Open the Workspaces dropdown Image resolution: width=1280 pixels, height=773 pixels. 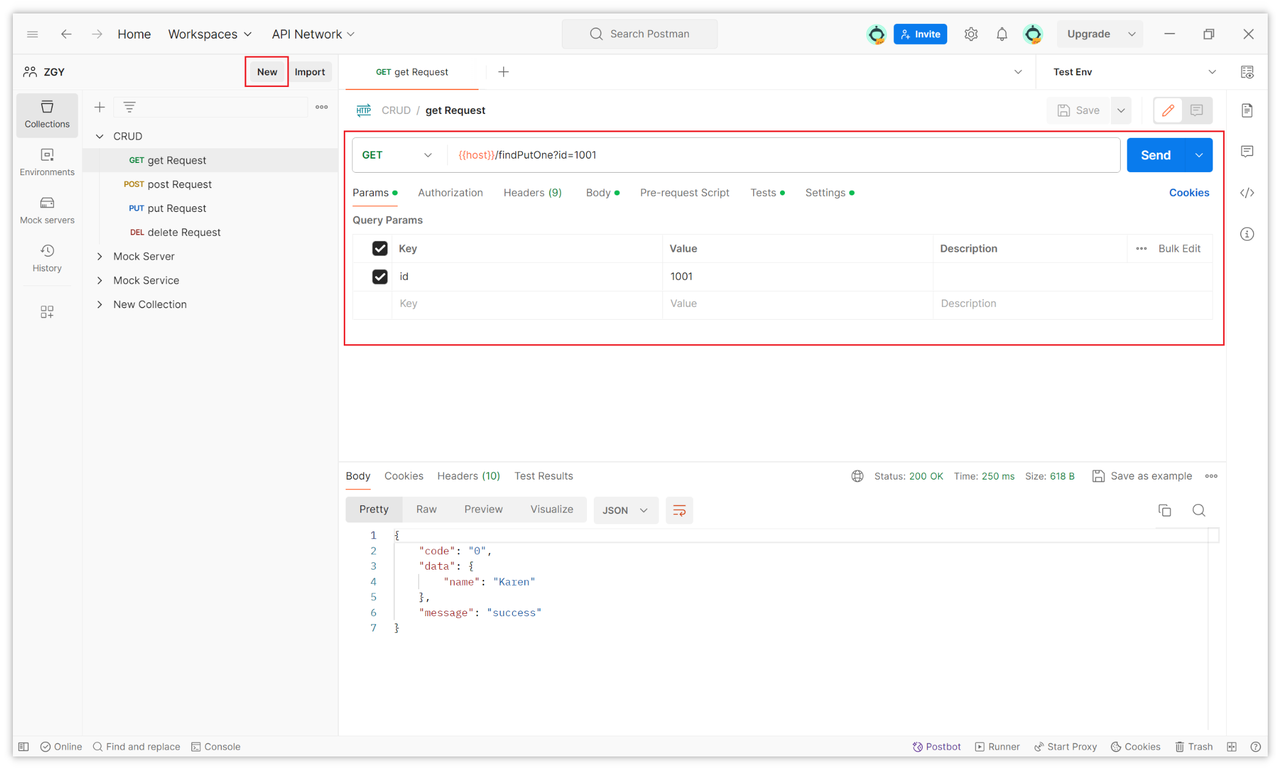pos(210,34)
